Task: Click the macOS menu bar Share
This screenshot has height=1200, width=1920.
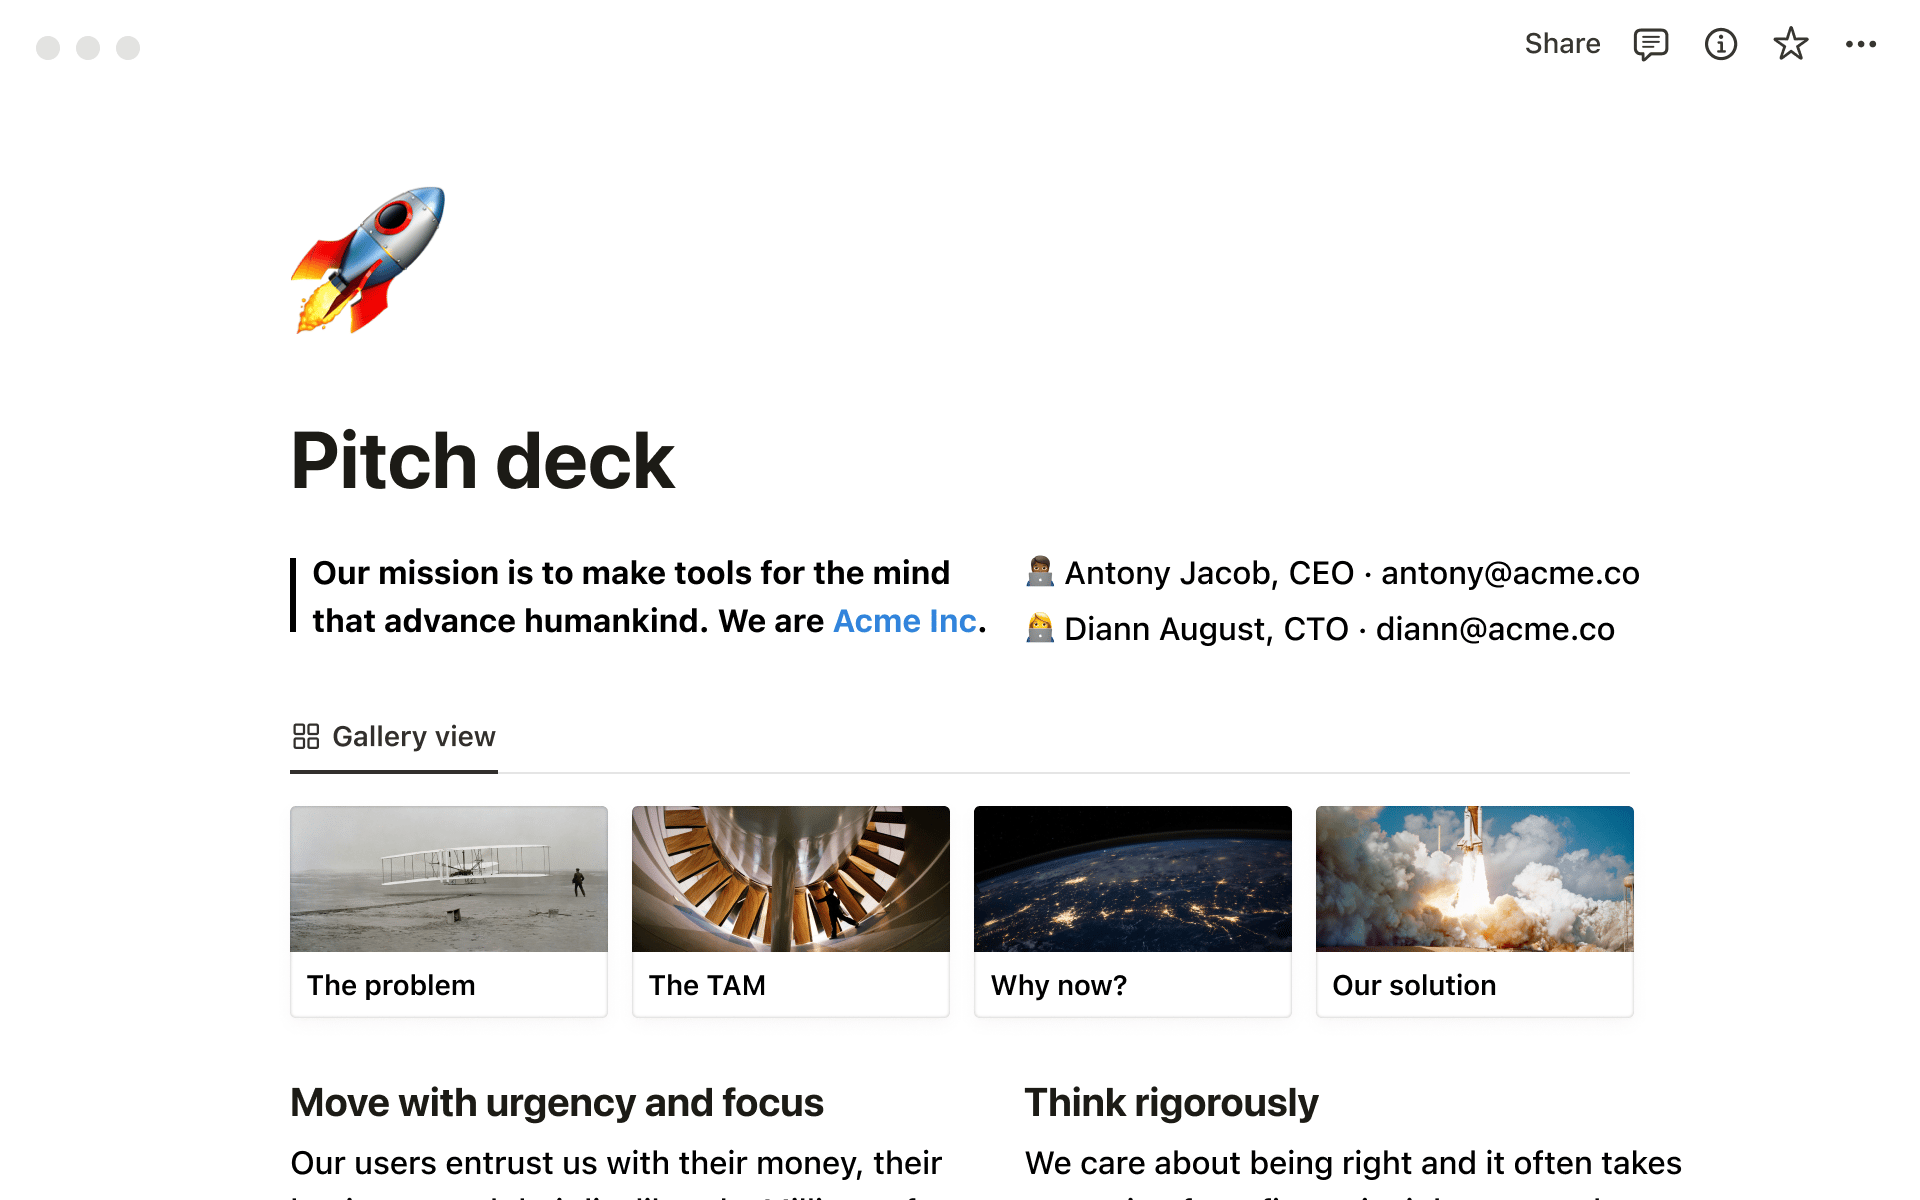Action: 1561,44
